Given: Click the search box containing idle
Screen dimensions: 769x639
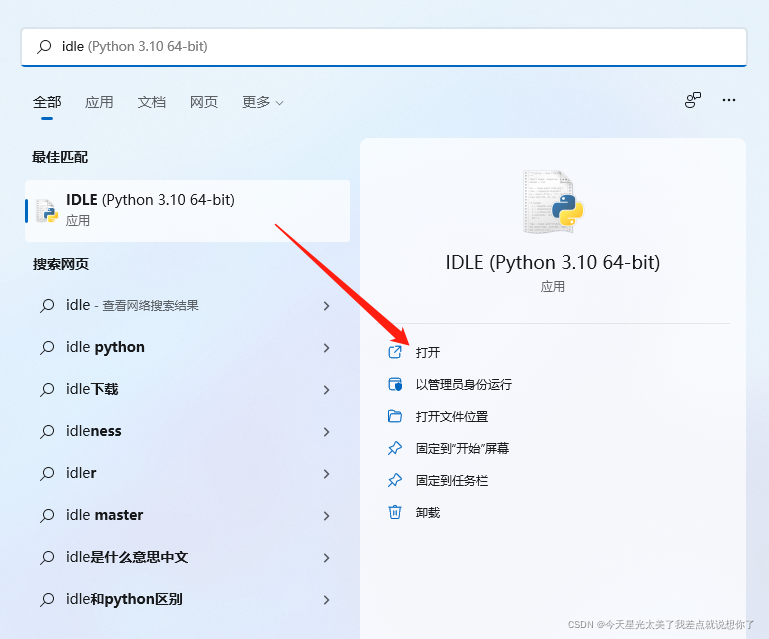Looking at the screenshot, I should [x=384, y=47].
